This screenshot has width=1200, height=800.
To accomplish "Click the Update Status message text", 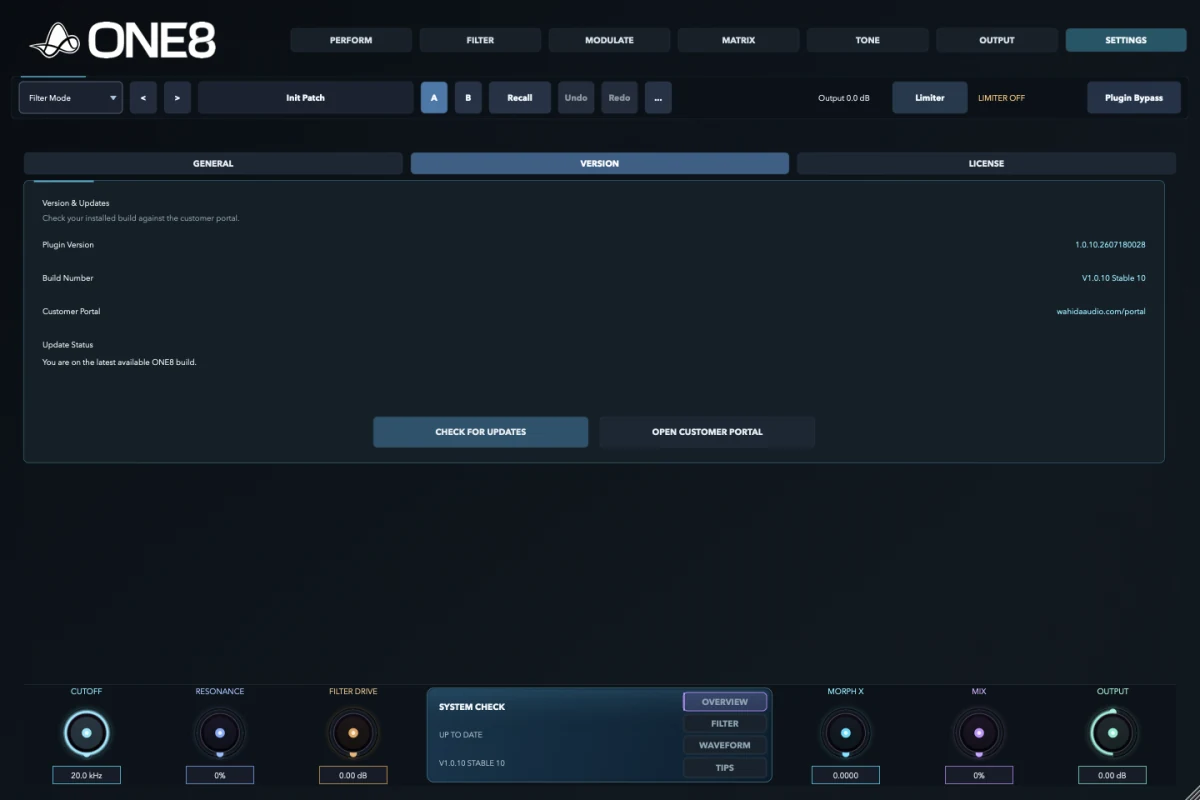I will tap(119, 362).
